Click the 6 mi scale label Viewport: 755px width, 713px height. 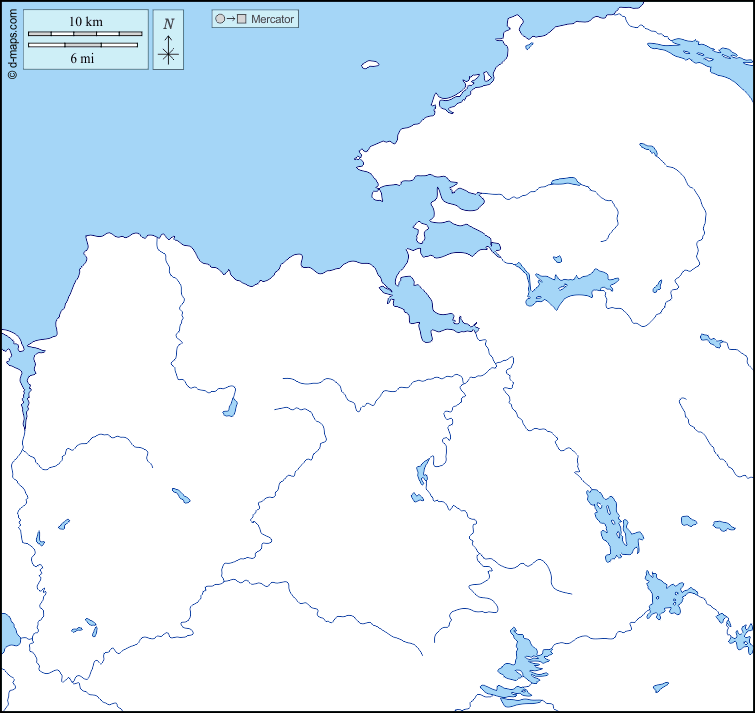click(x=83, y=59)
